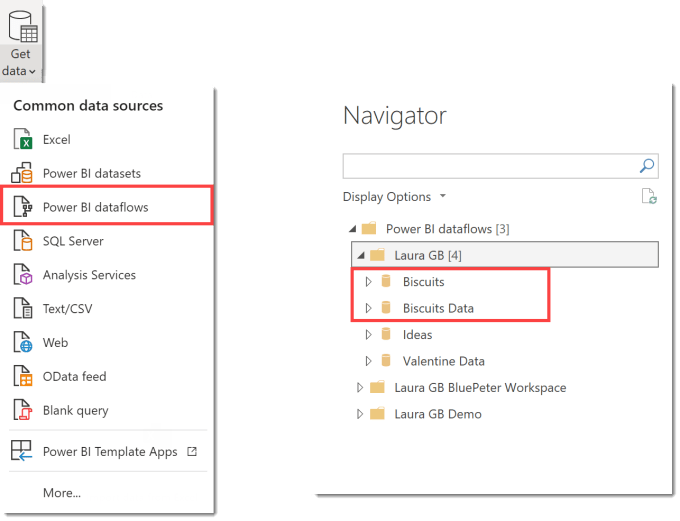The image size is (680, 521).
Task: Choose Web data source
Action: point(55,343)
